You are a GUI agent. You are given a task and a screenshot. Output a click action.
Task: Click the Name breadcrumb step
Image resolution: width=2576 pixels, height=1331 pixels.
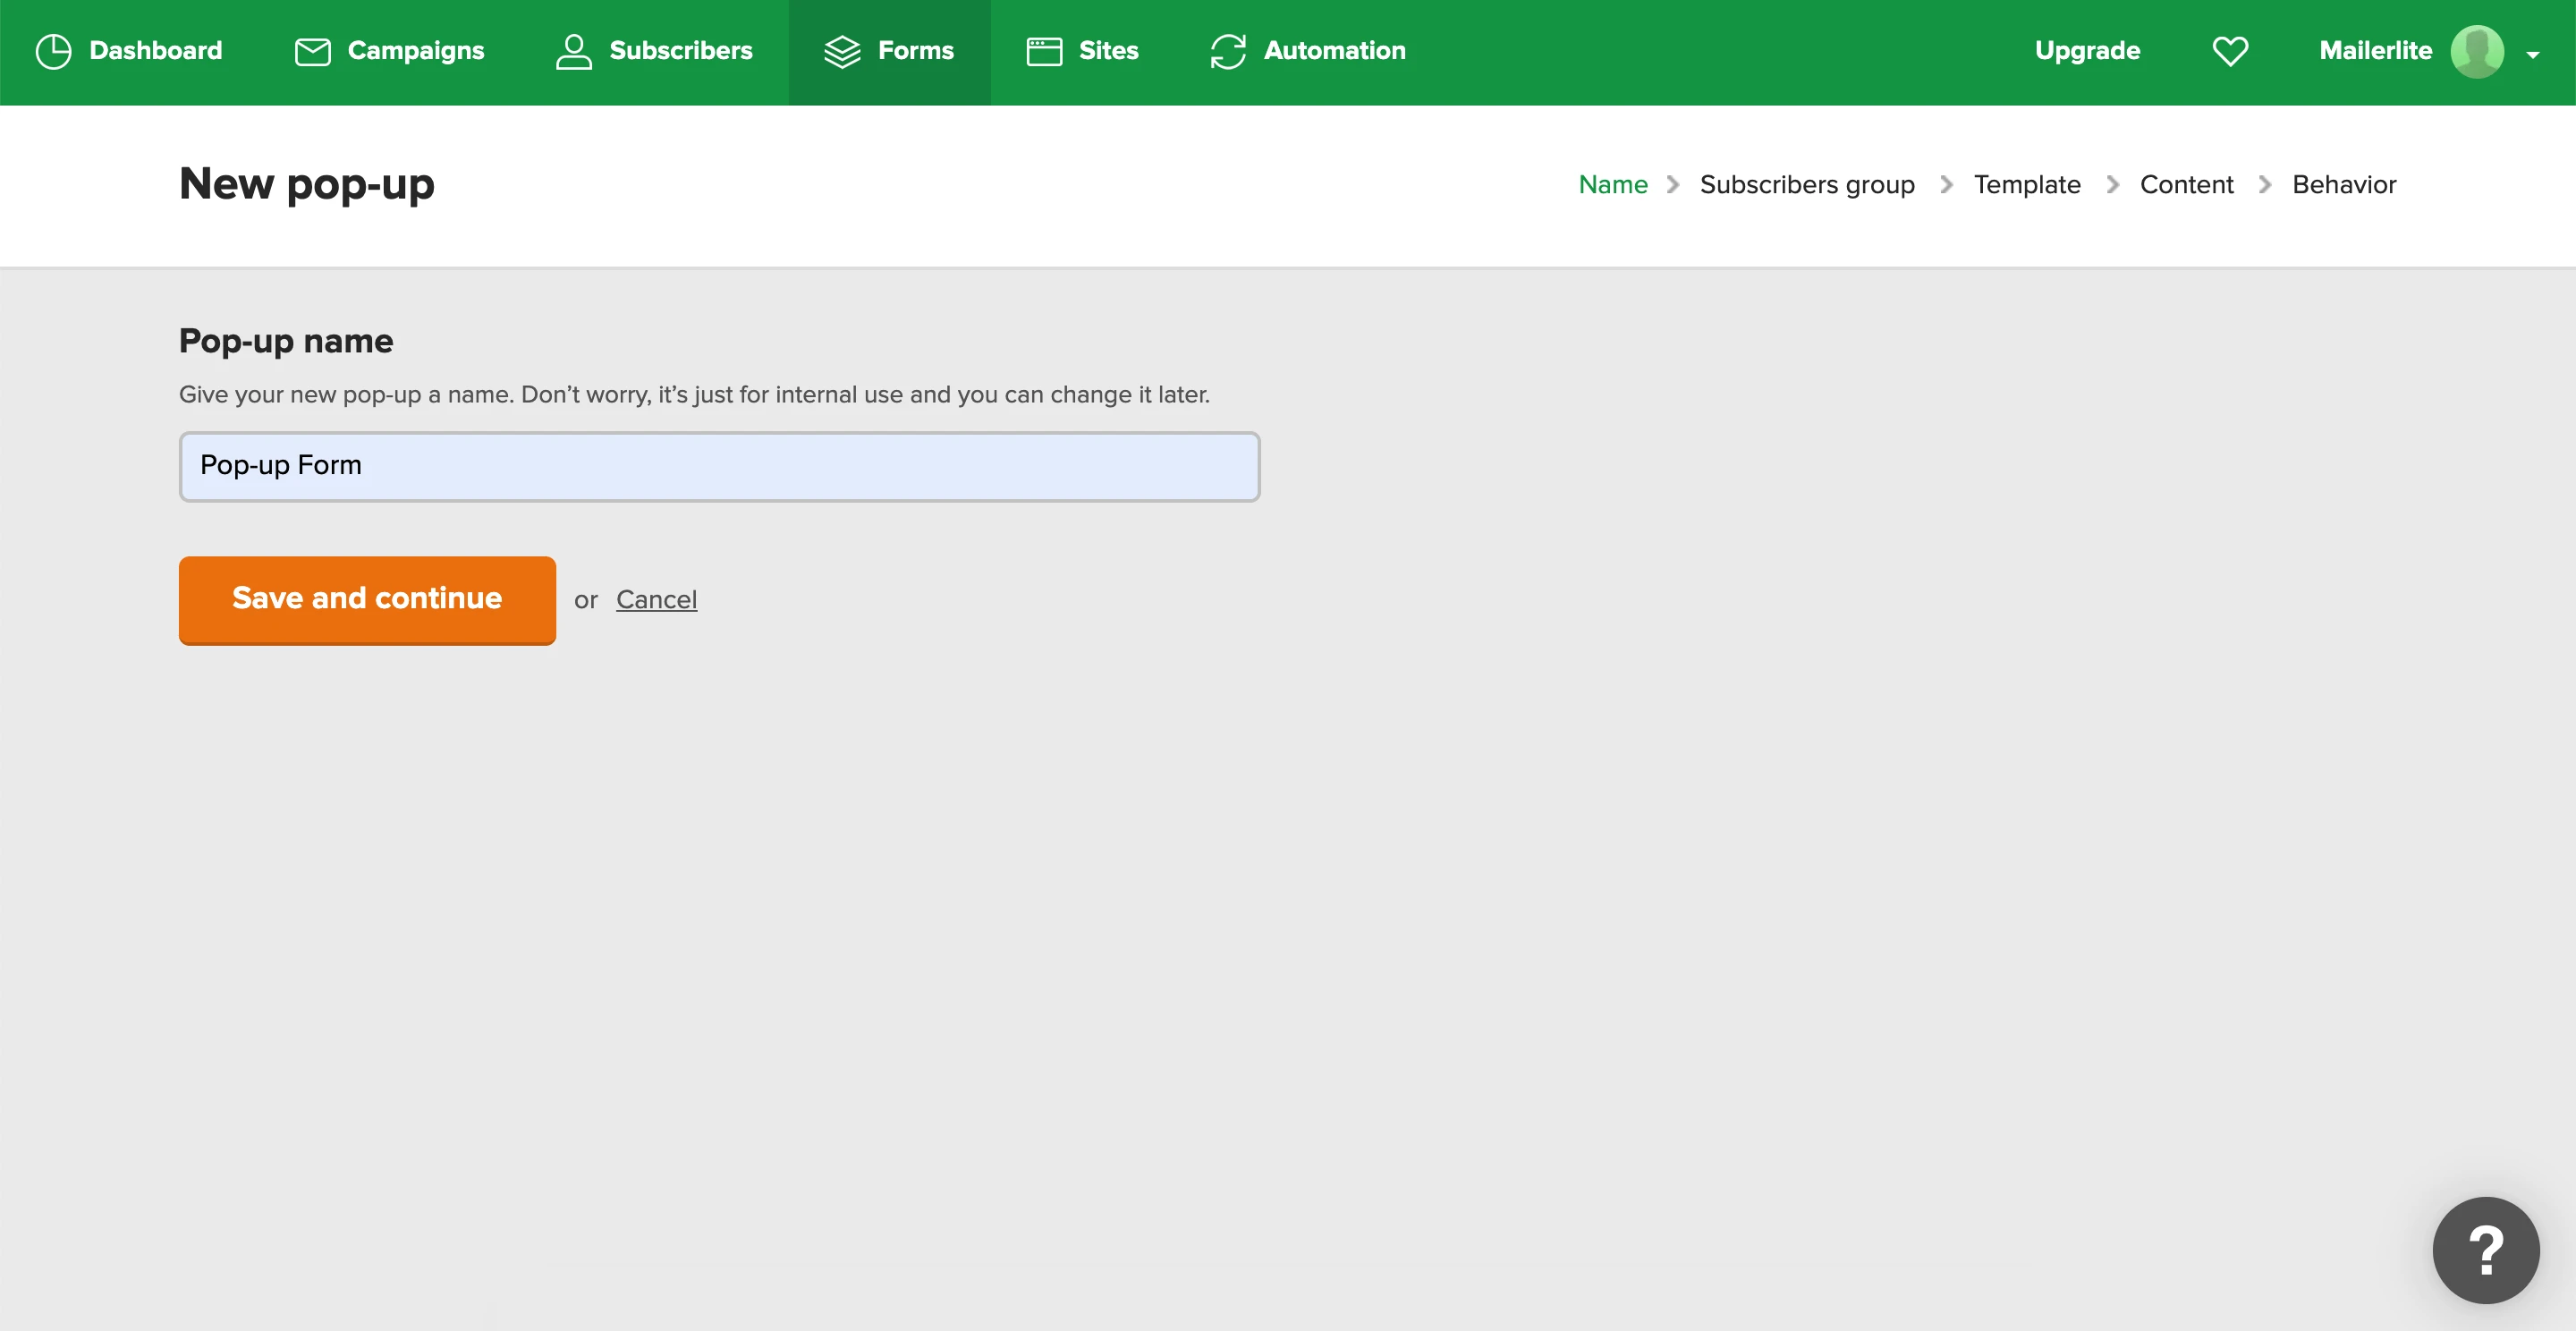(x=1612, y=184)
